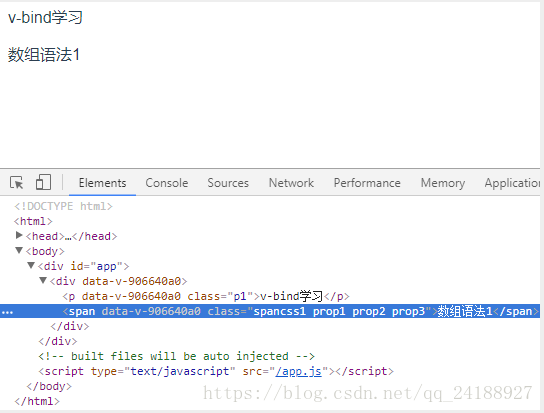Toggle the device toolbar icon
Image resolution: width=544 pixels, height=413 pixels.
pyautogui.click(x=43, y=183)
